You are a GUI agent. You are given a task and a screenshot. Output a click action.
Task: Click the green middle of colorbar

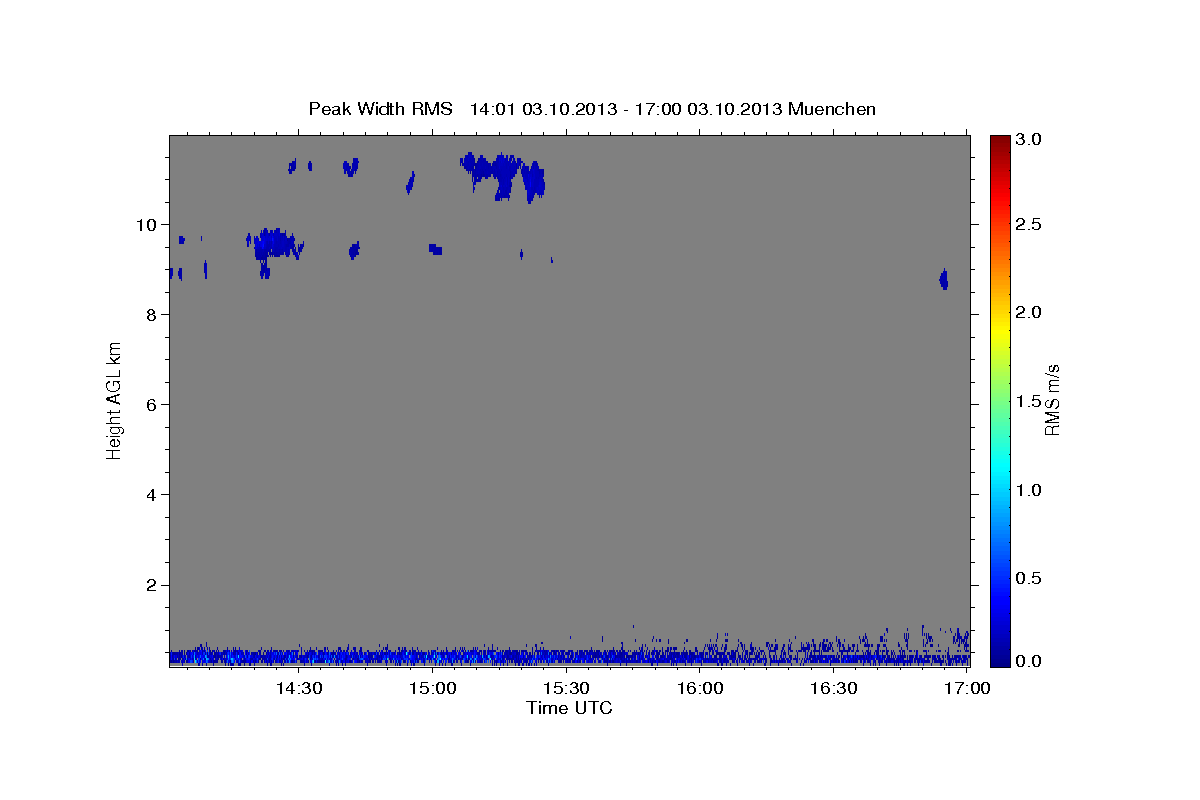[x=999, y=401]
